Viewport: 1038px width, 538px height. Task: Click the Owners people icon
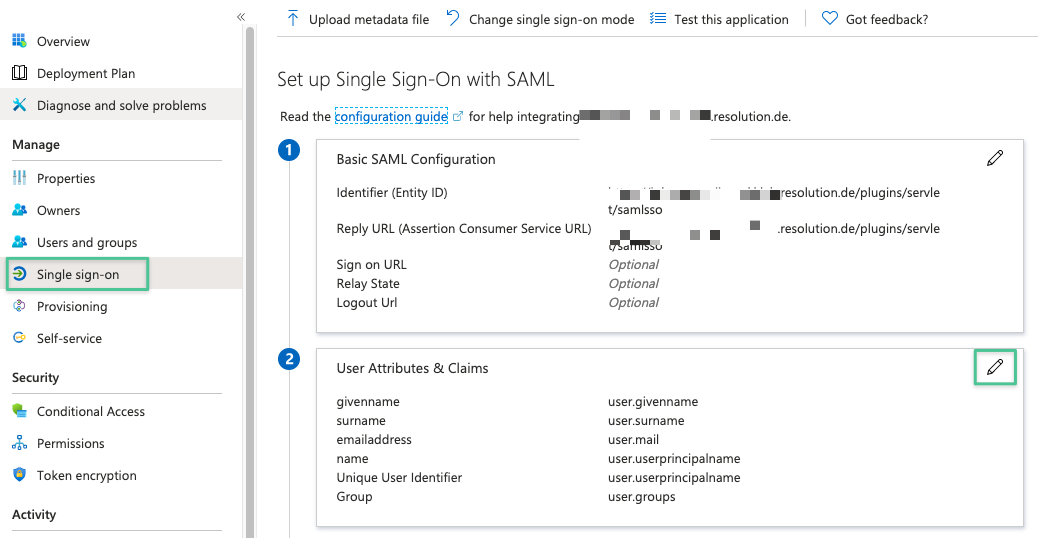coord(20,210)
